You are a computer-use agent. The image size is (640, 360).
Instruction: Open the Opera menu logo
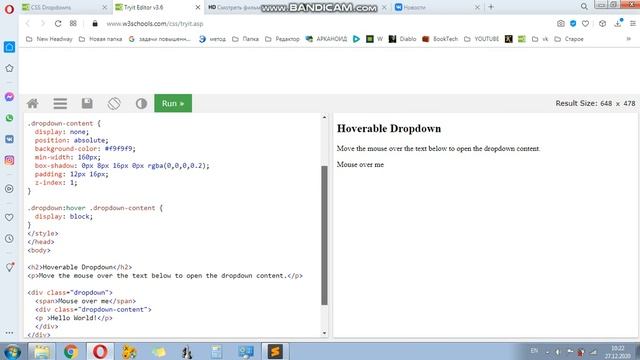[9, 9]
